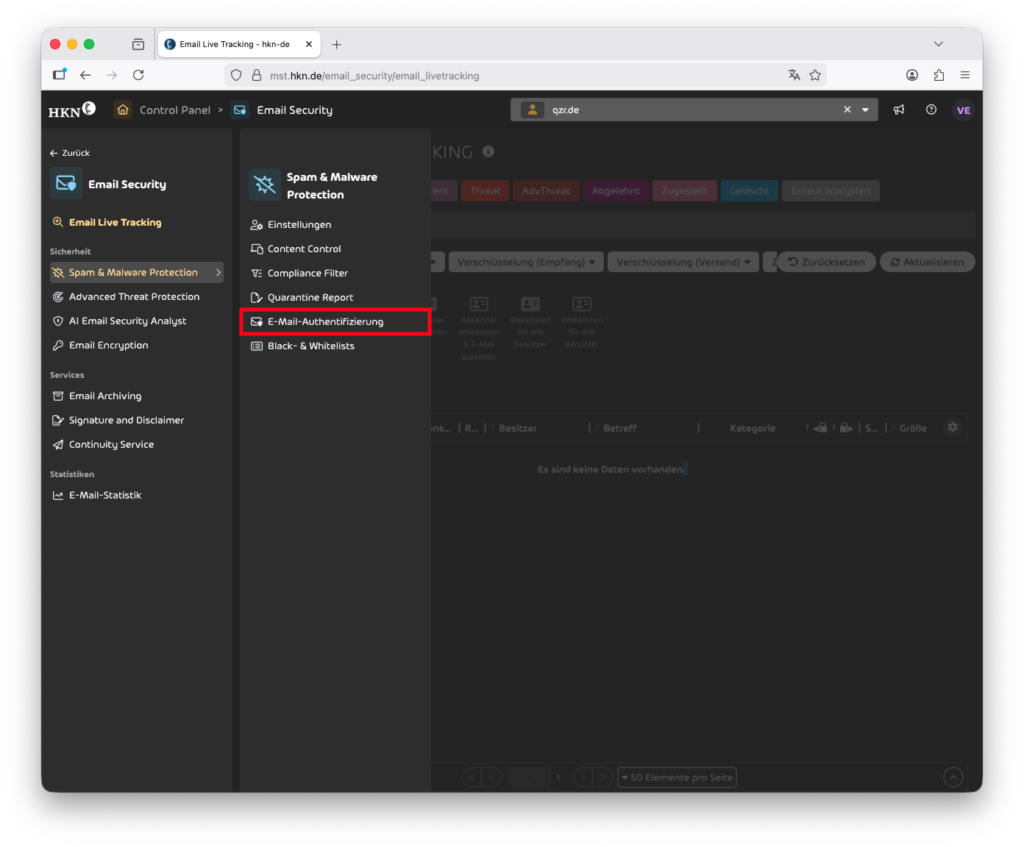Open the VE user avatar menu
Viewport: 1024px width, 847px height.
[x=963, y=110]
